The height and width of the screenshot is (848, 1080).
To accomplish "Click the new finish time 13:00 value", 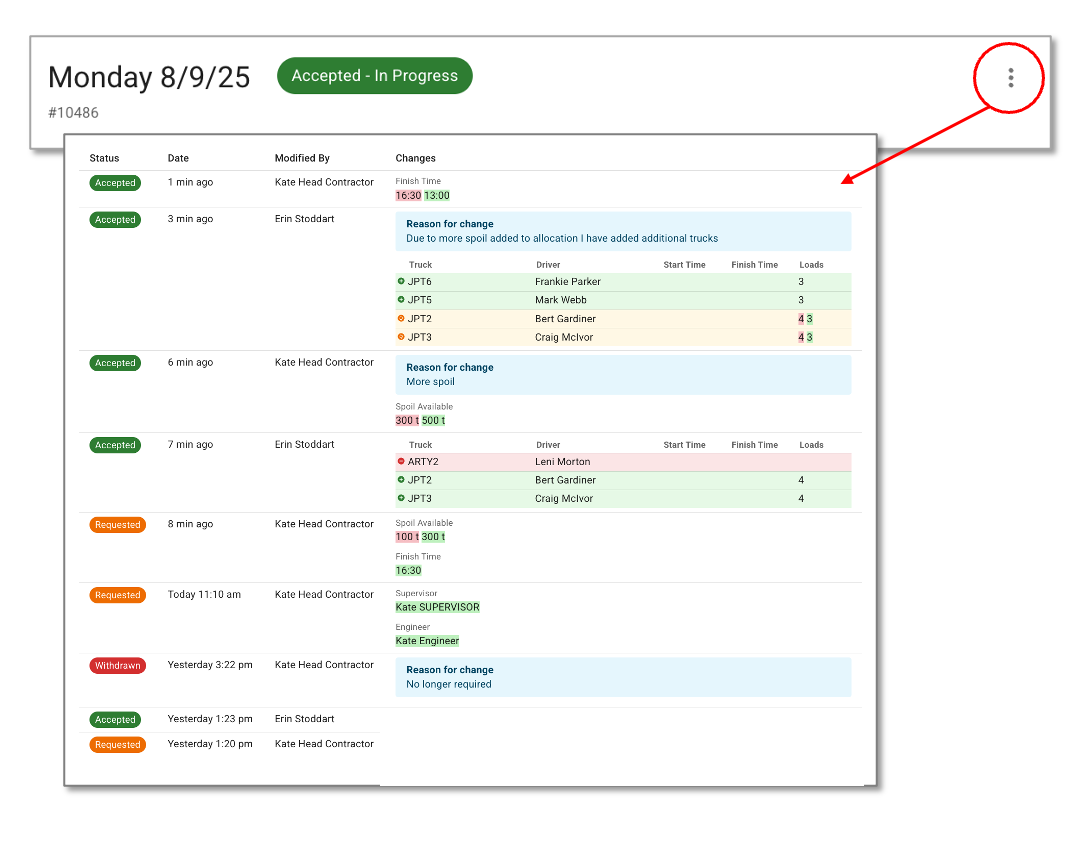I will point(437,196).
